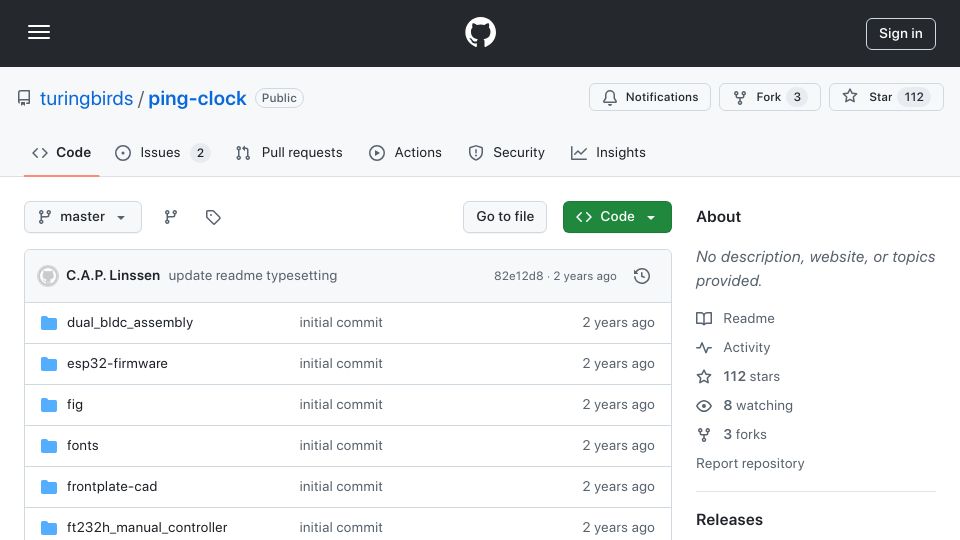Open the ping-clock repository link
960x540 pixels.
pyautogui.click(x=197, y=98)
